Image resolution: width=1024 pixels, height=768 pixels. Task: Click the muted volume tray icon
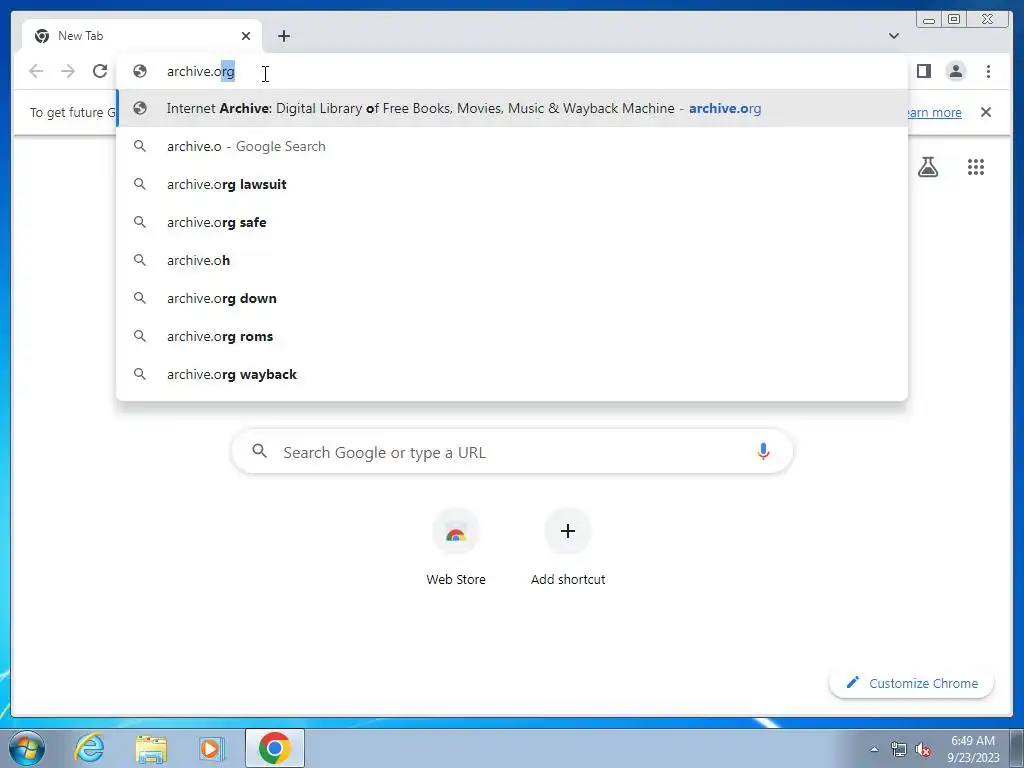(x=923, y=750)
